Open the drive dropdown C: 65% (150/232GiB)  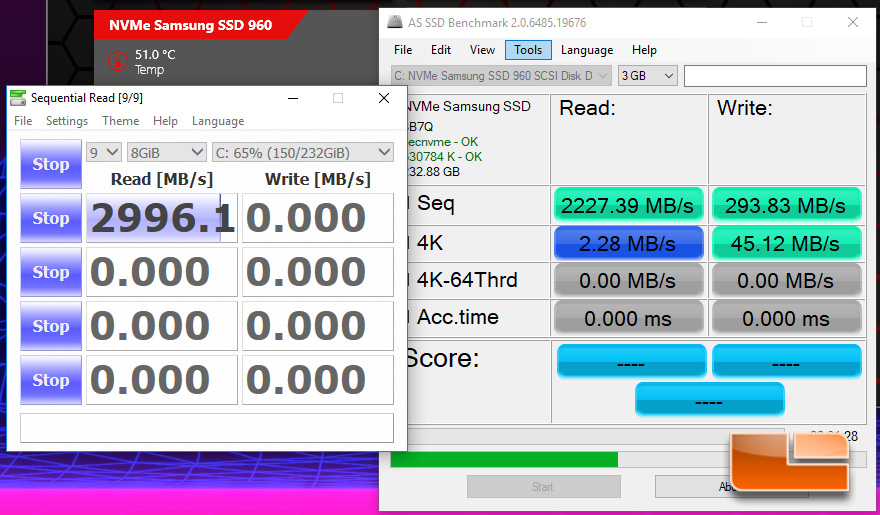coord(302,152)
